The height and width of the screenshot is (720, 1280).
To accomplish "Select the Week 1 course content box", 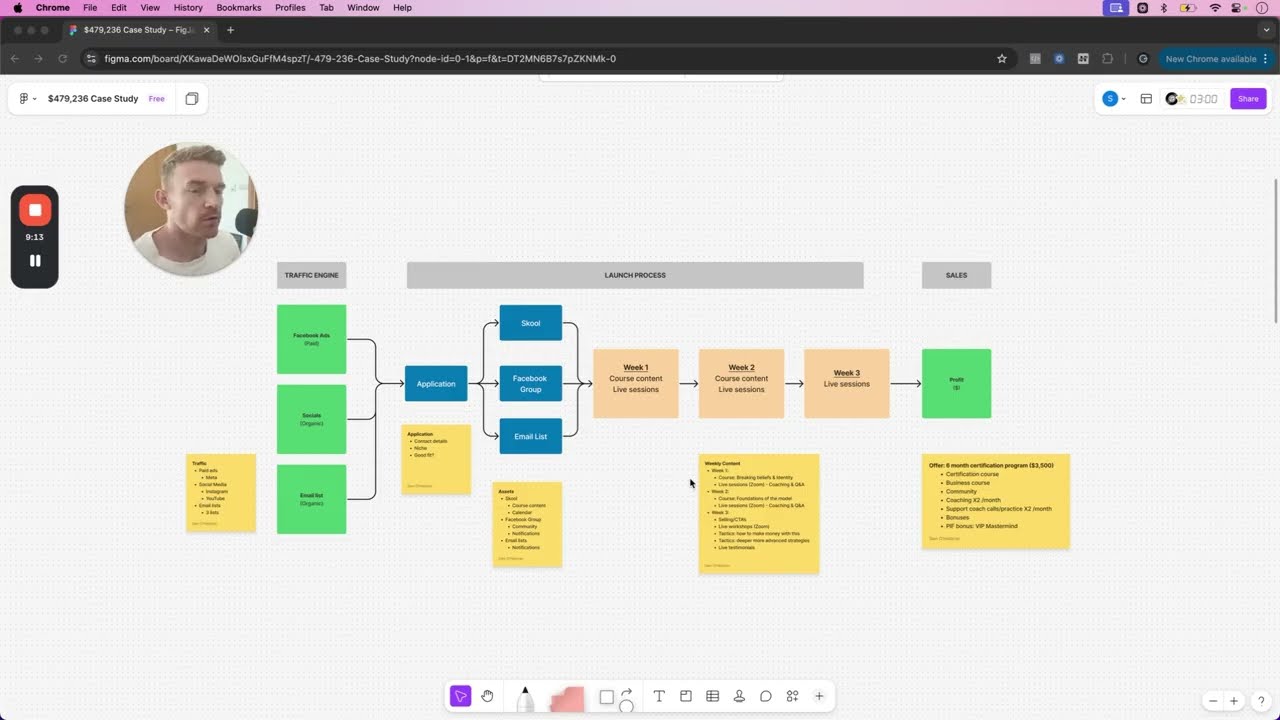I will click(636, 384).
